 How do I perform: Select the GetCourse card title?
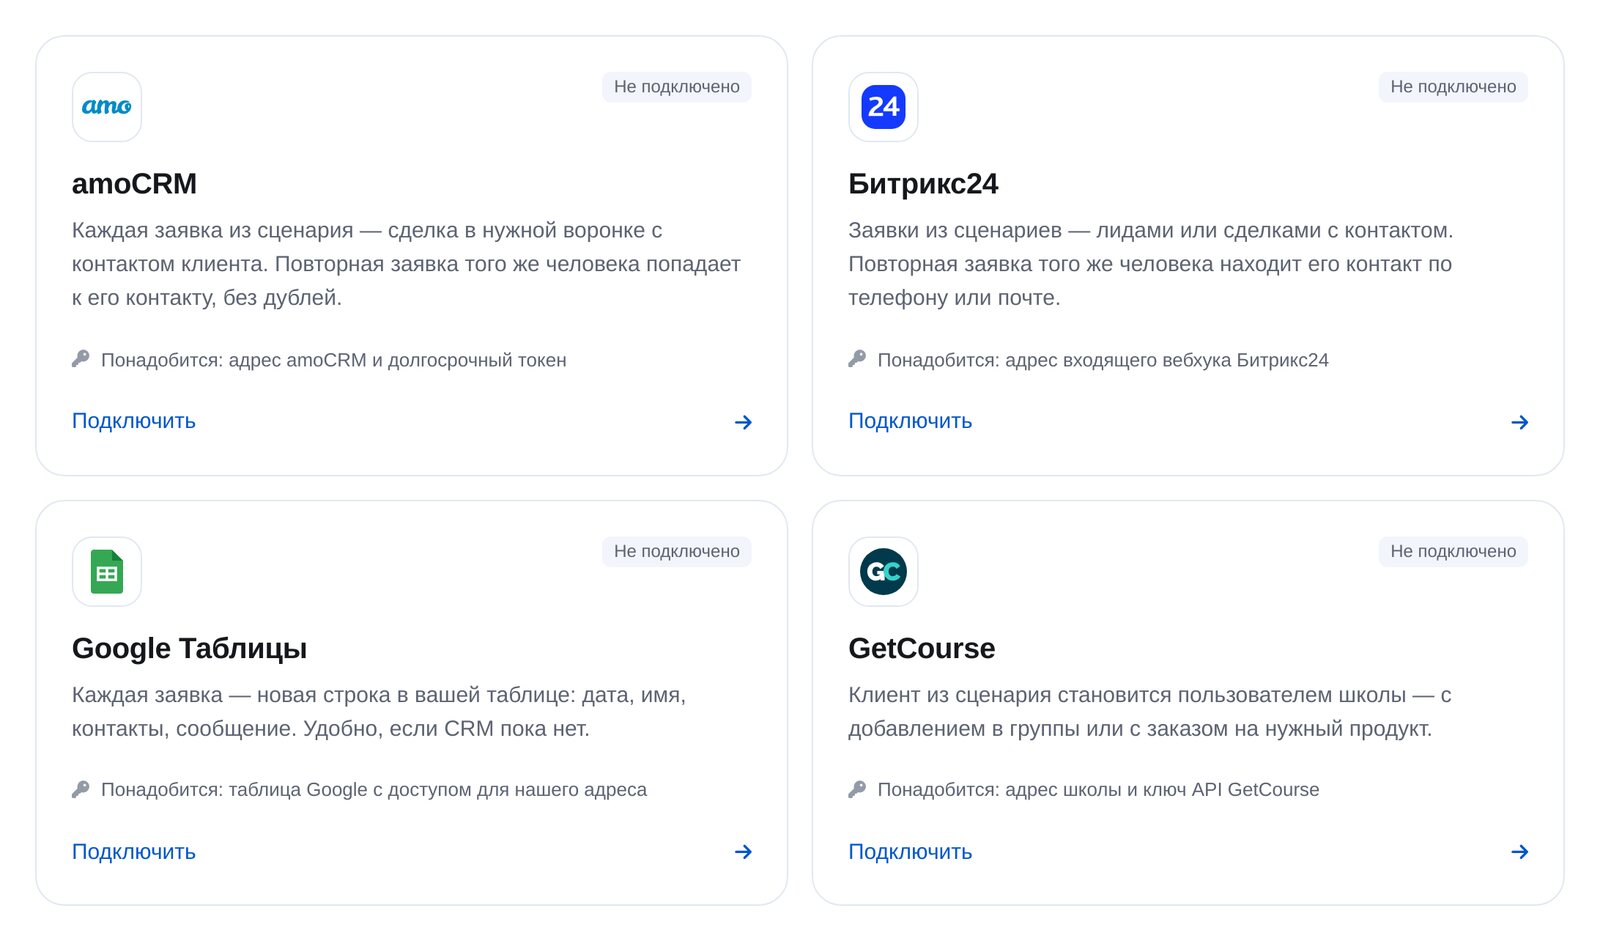922,649
